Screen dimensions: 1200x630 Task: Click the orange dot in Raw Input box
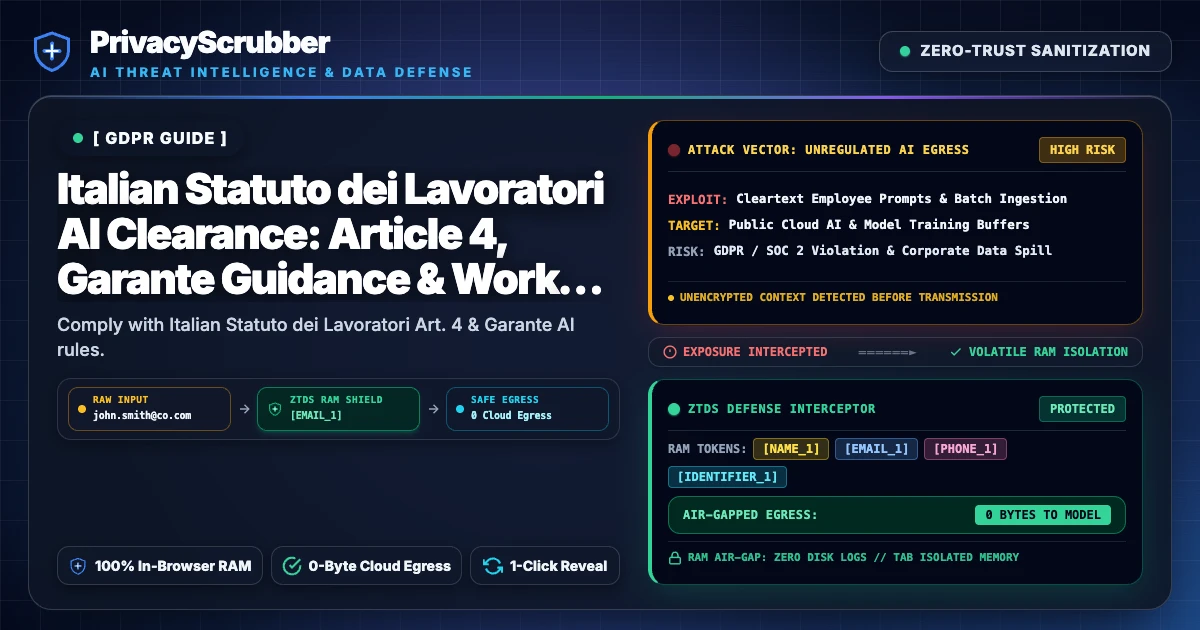[81, 409]
